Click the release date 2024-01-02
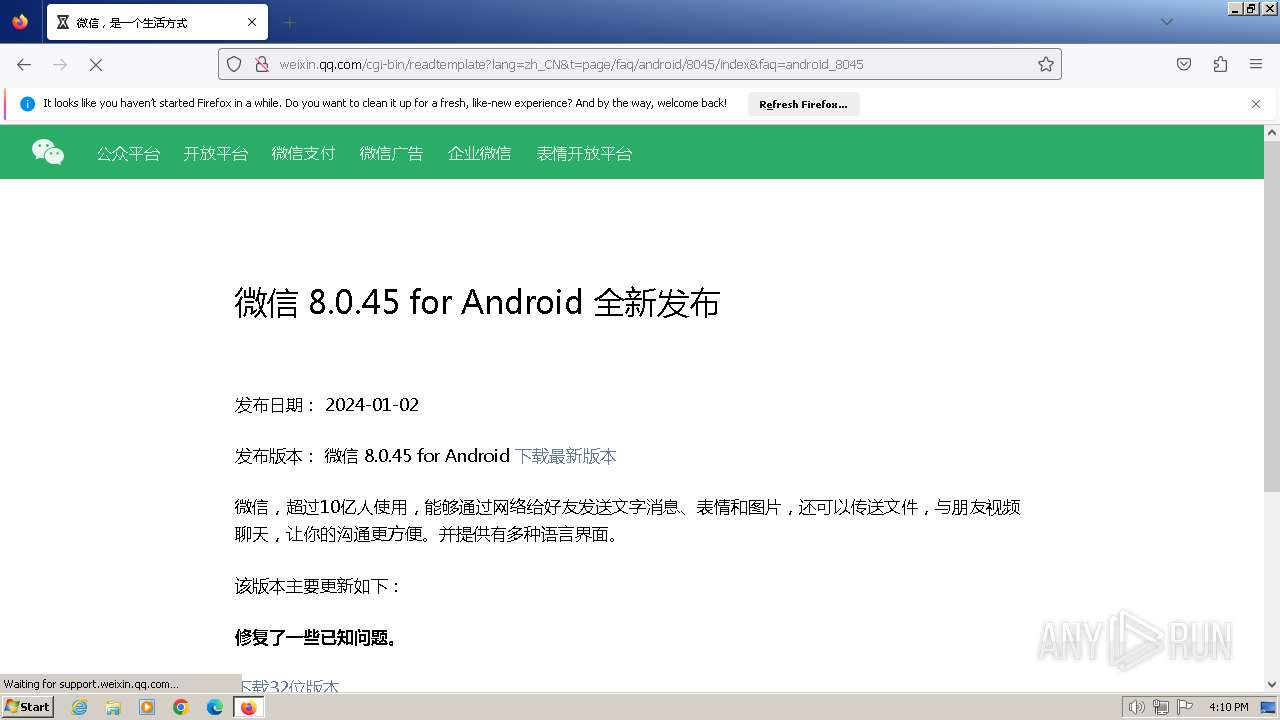Screen dimensions: 1280x720 372,405
